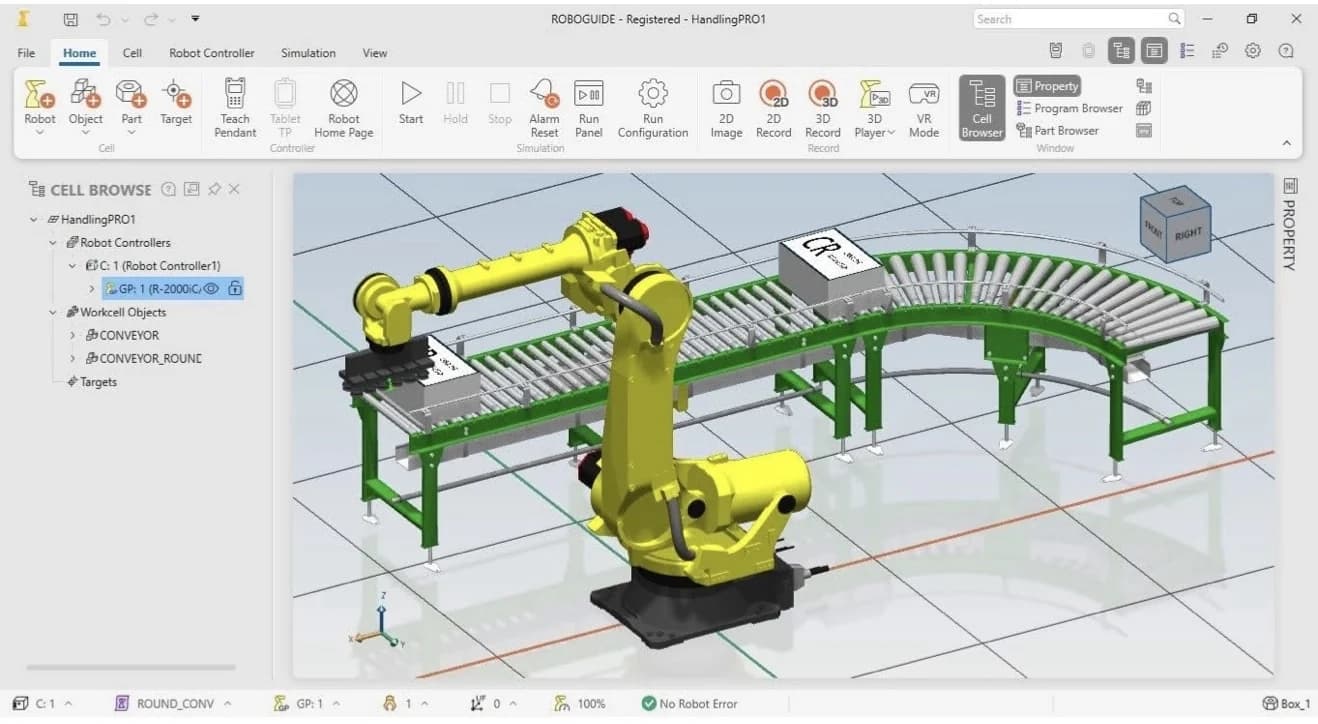
Task: Open the Object button dropdown arrow
Action: 86,132
